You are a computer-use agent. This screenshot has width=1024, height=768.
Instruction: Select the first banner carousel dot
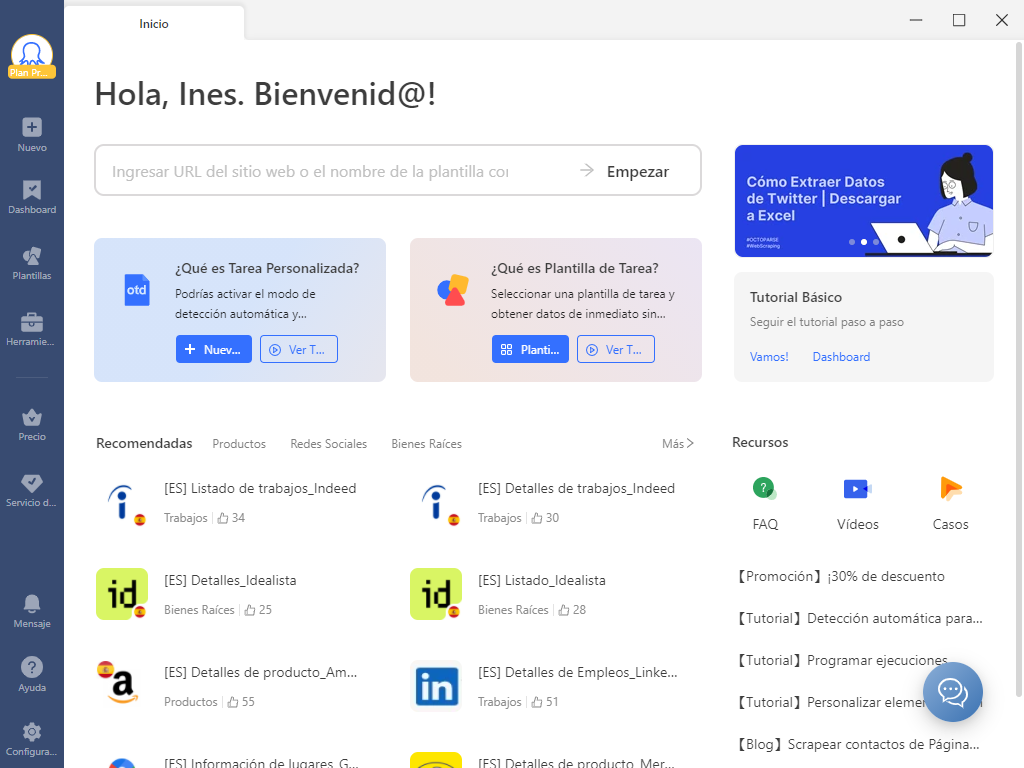852,242
